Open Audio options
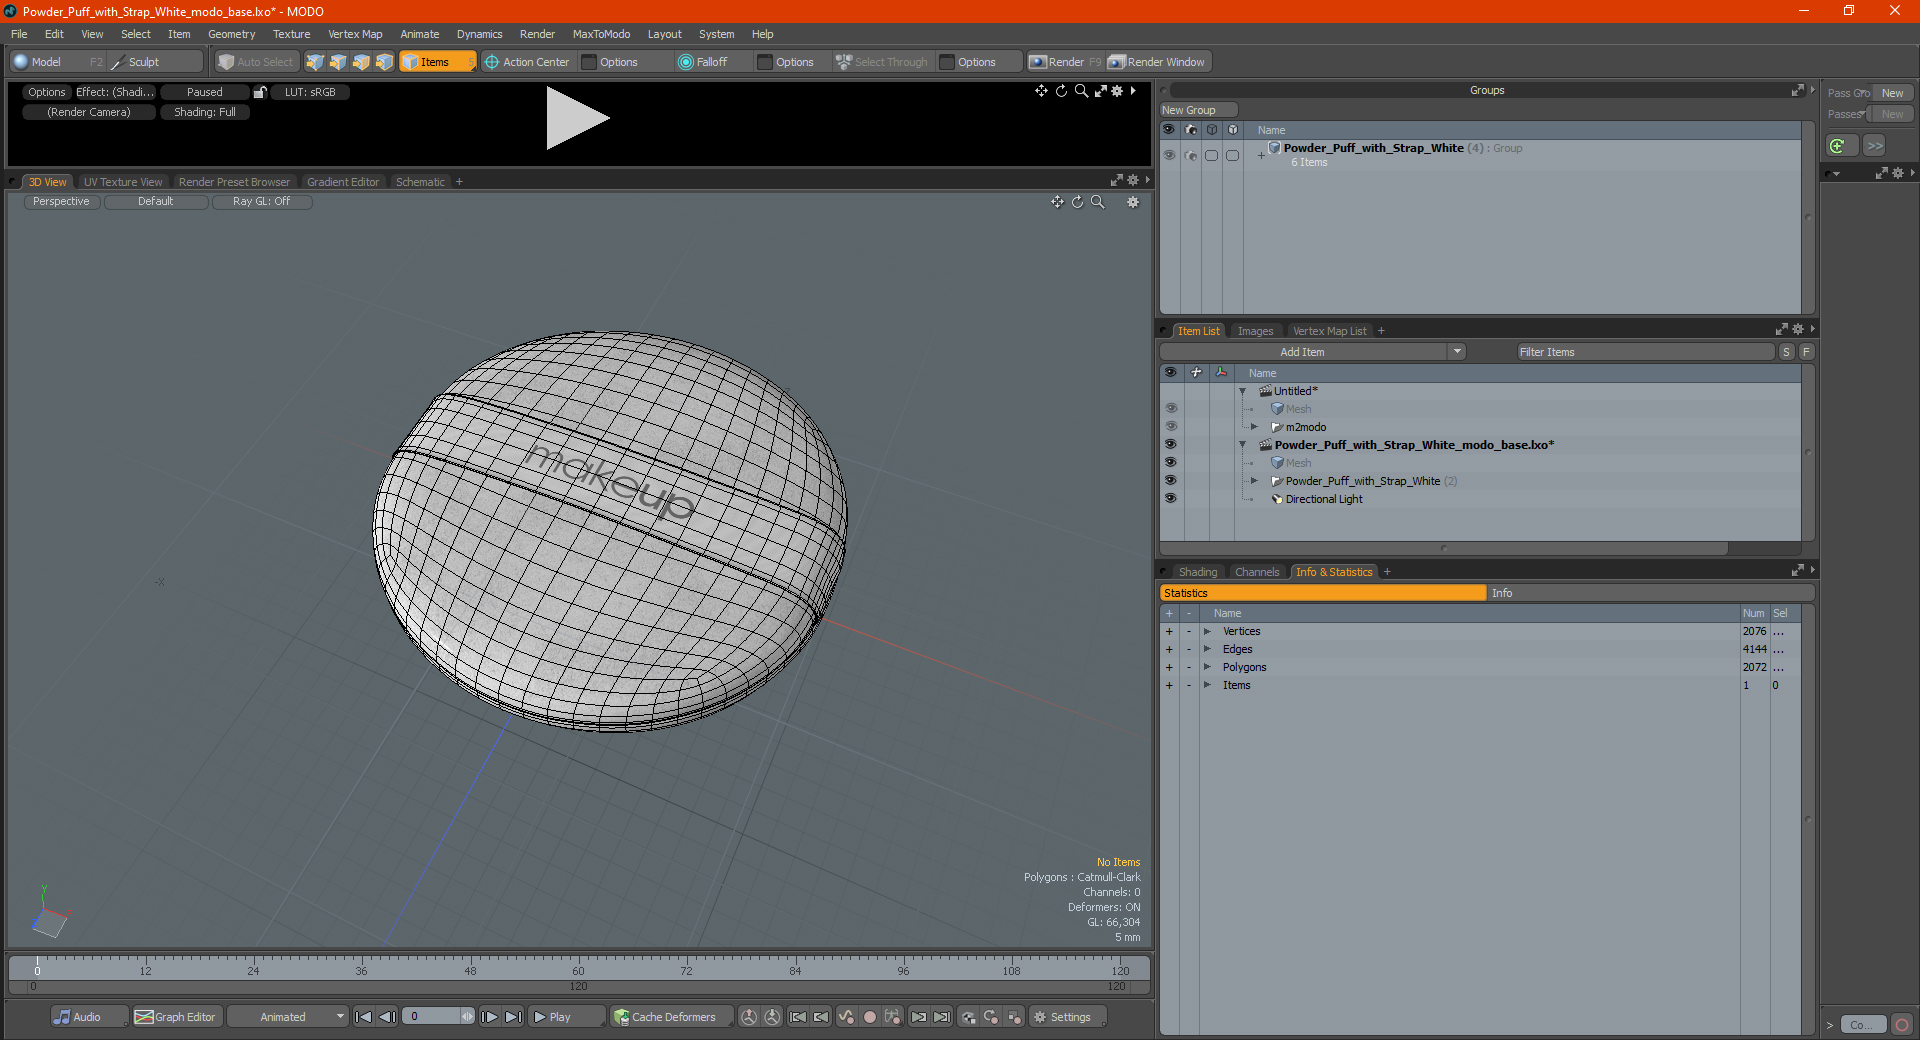 click(x=88, y=1017)
